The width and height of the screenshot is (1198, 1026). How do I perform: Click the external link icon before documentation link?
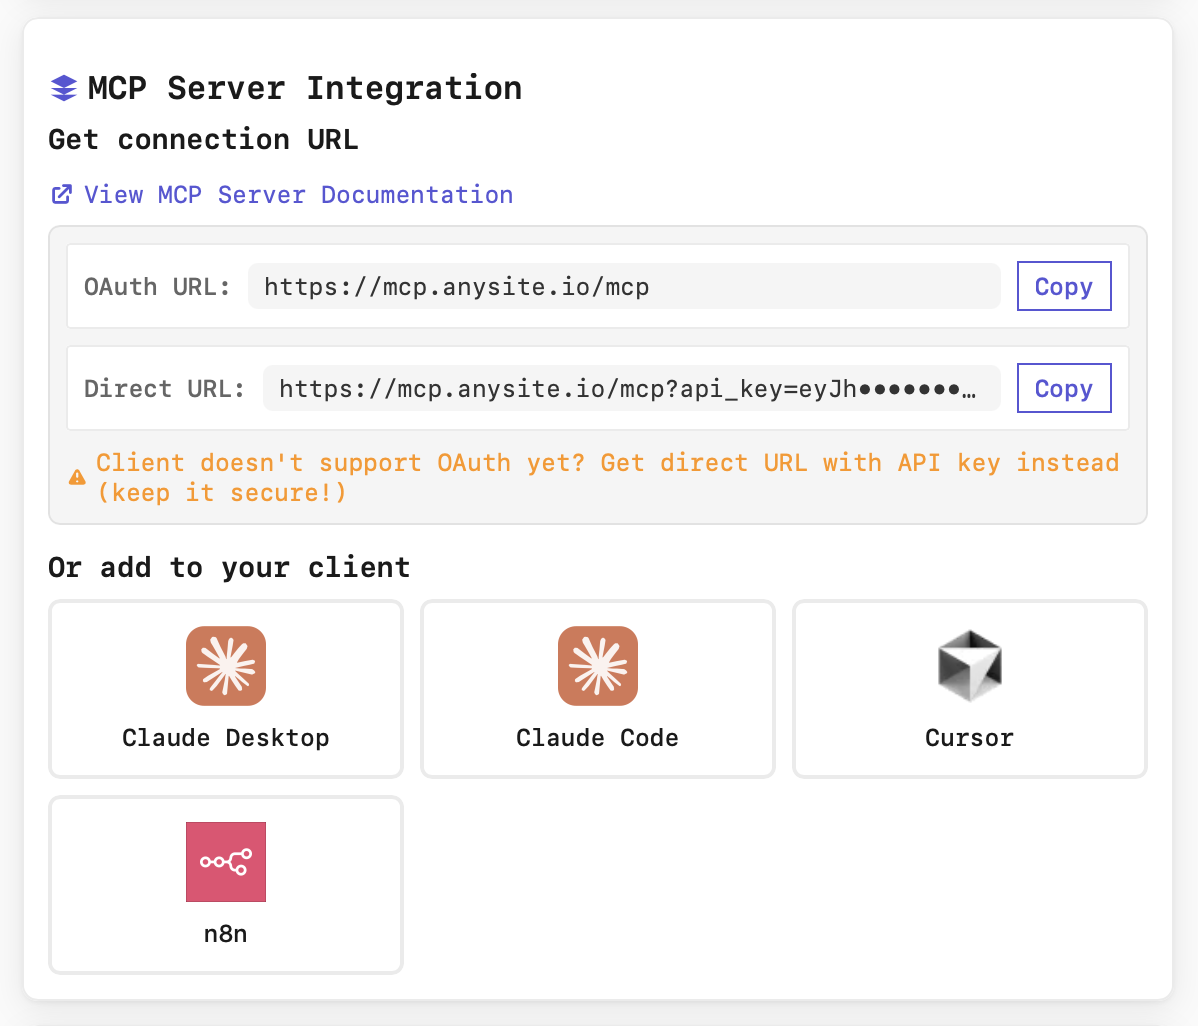point(61,194)
